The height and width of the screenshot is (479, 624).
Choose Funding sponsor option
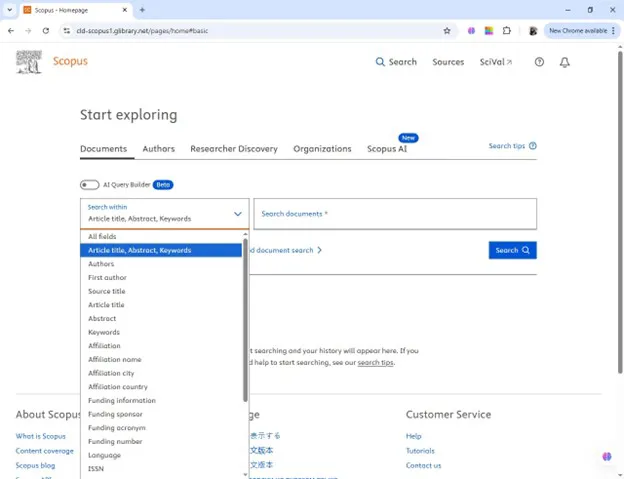pos(161,414)
